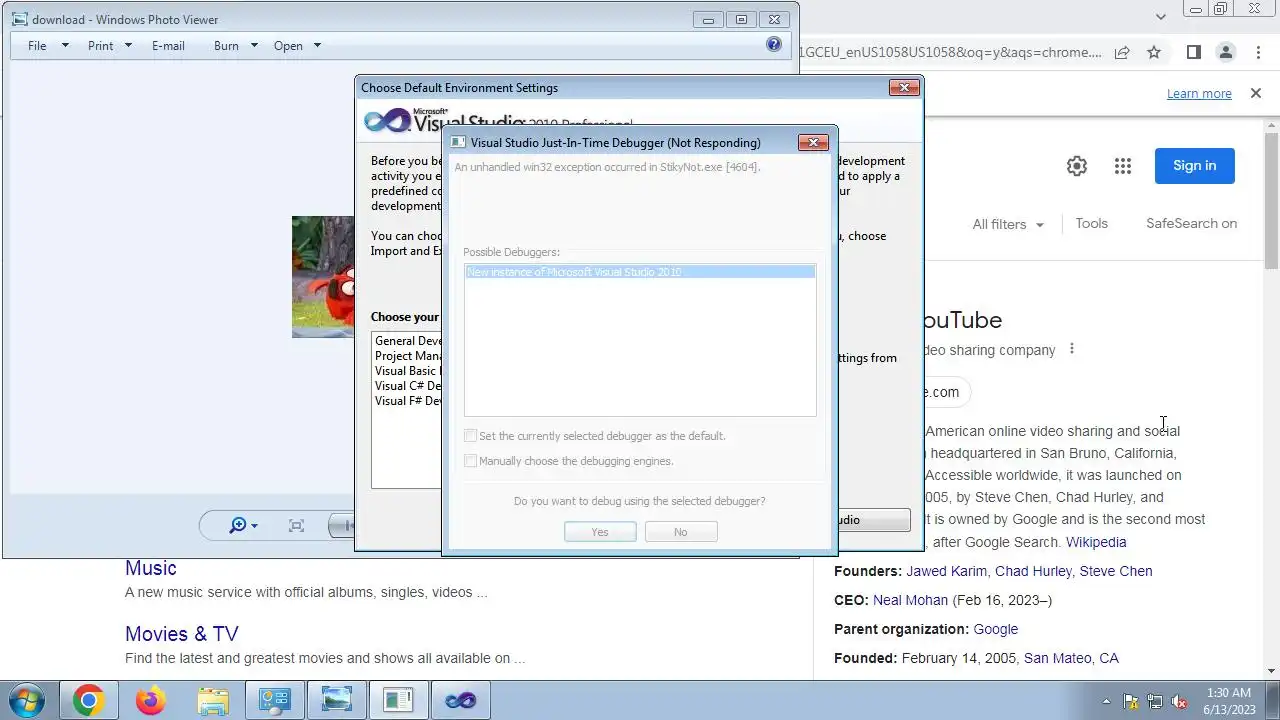Open the Open menu in Photo Viewer
The width and height of the screenshot is (1280, 720).
297,45
